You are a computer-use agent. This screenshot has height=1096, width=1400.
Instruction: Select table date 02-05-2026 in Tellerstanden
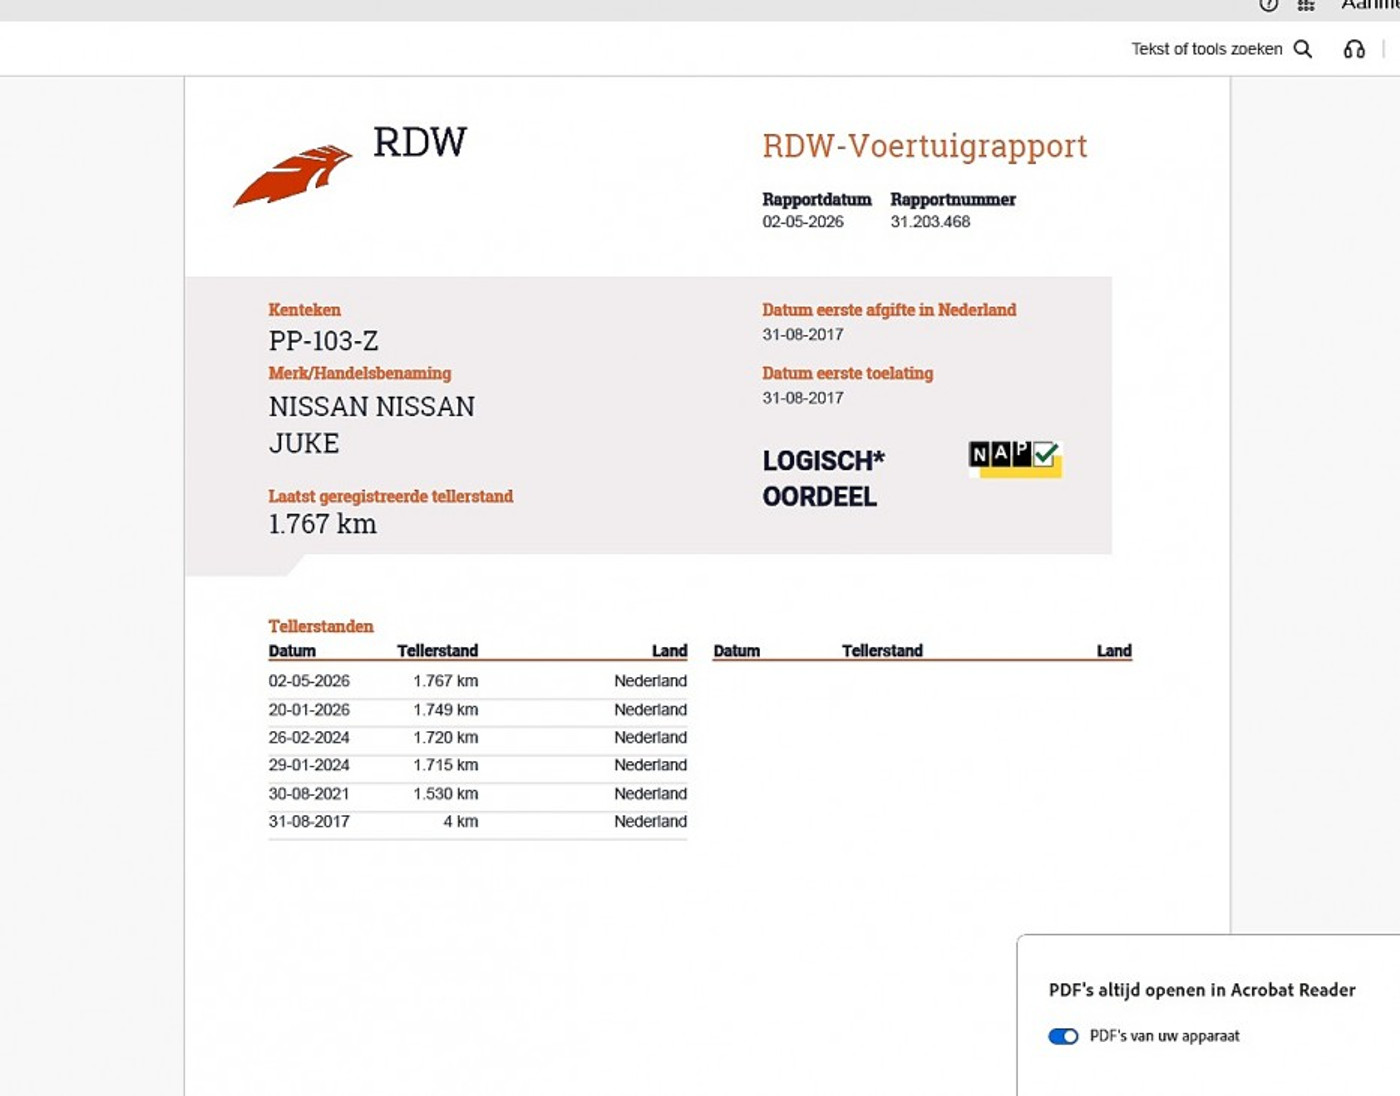pos(309,681)
